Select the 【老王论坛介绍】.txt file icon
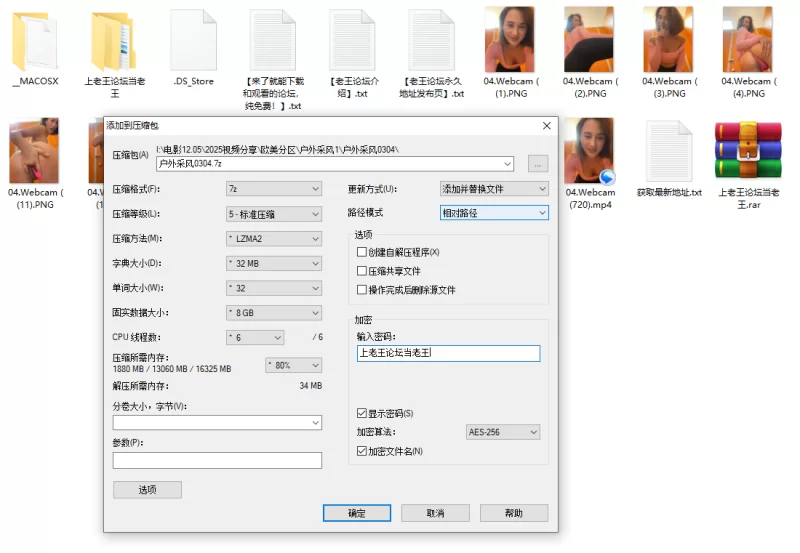The width and height of the screenshot is (800, 553). coord(352,40)
